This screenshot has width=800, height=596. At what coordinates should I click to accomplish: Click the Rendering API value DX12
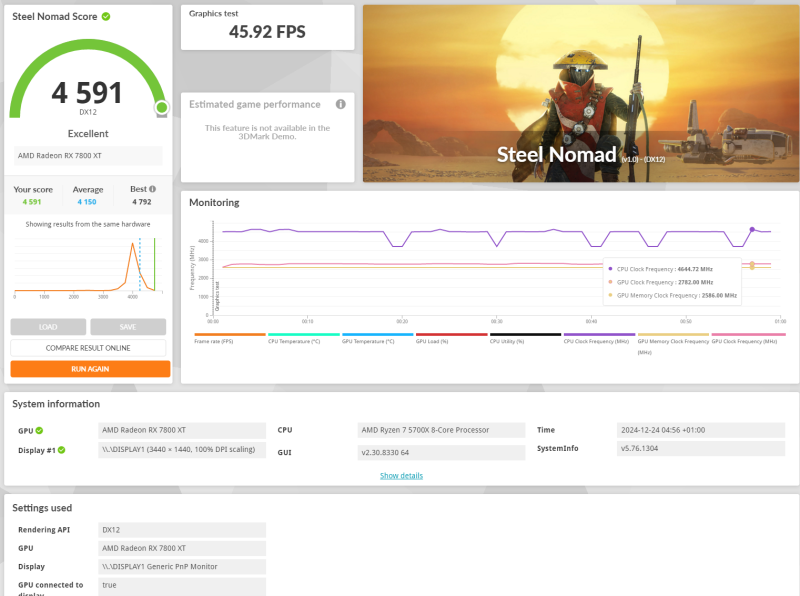click(x=182, y=530)
